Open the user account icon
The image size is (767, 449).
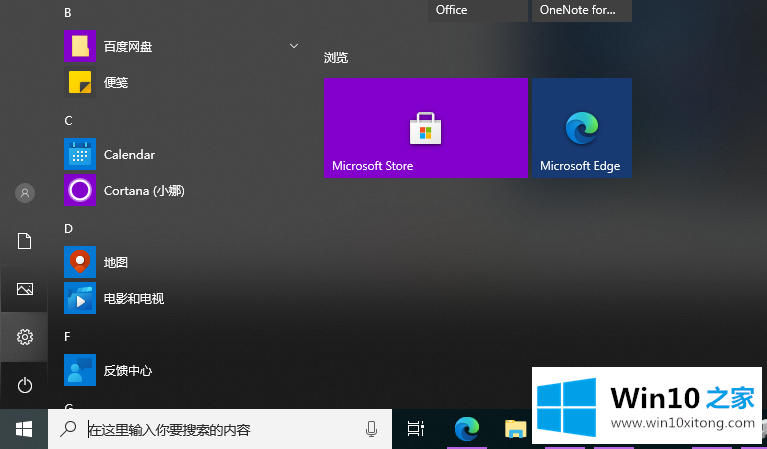coord(25,193)
